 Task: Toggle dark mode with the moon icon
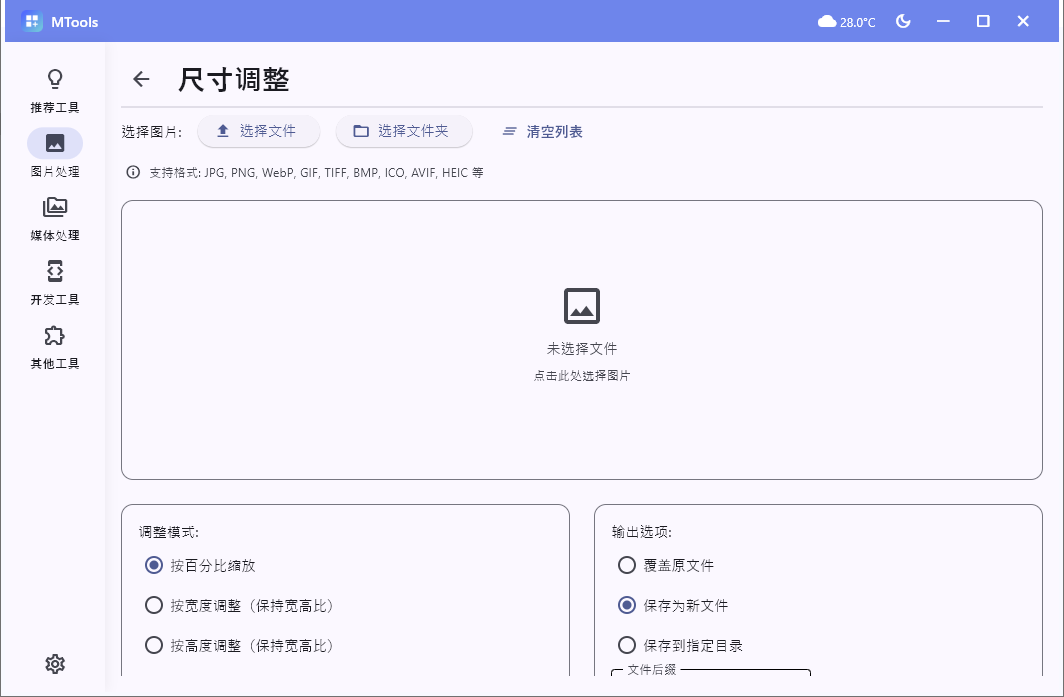click(x=903, y=20)
